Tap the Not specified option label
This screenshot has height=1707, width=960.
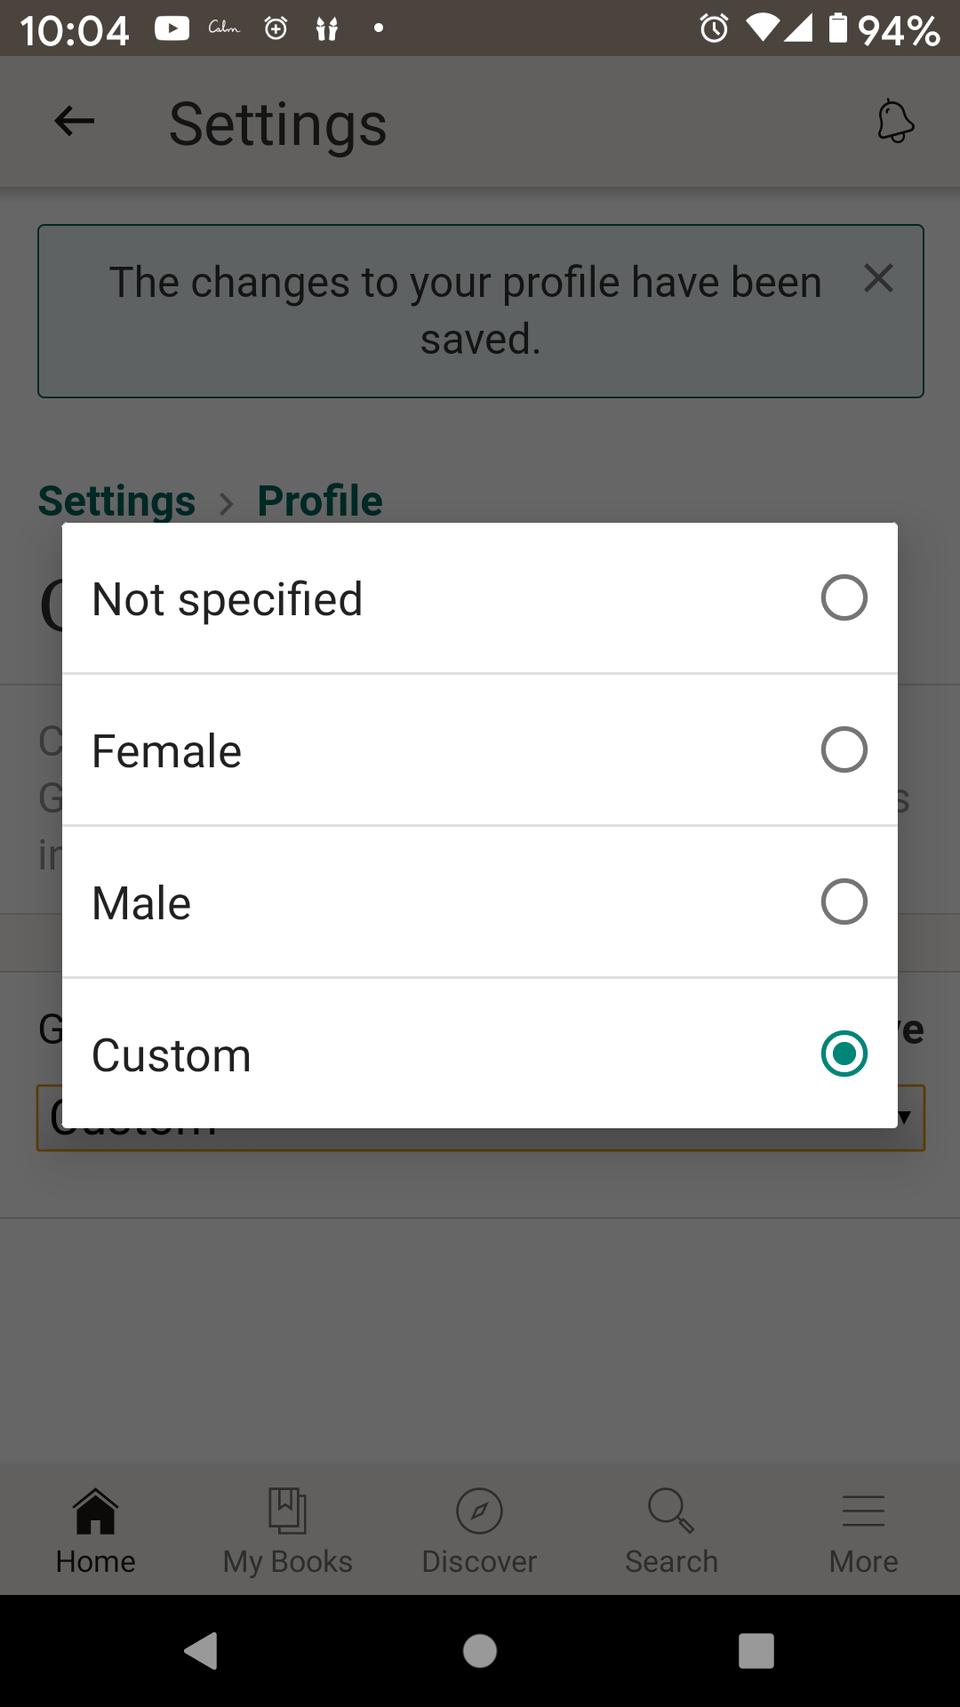coord(227,599)
